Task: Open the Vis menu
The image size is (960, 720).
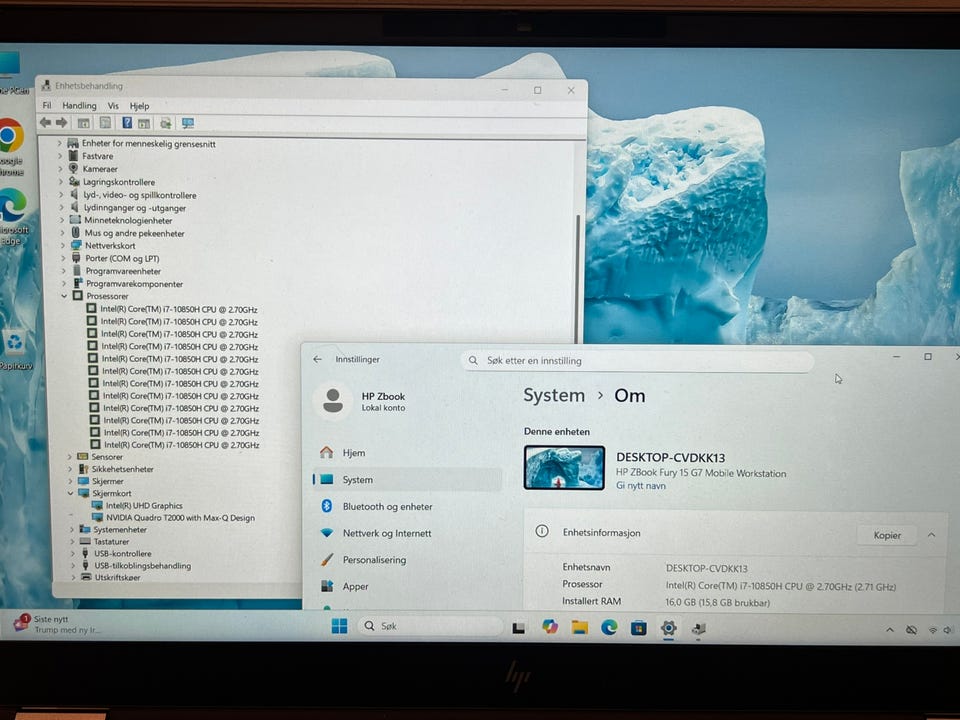Action: coord(113,105)
